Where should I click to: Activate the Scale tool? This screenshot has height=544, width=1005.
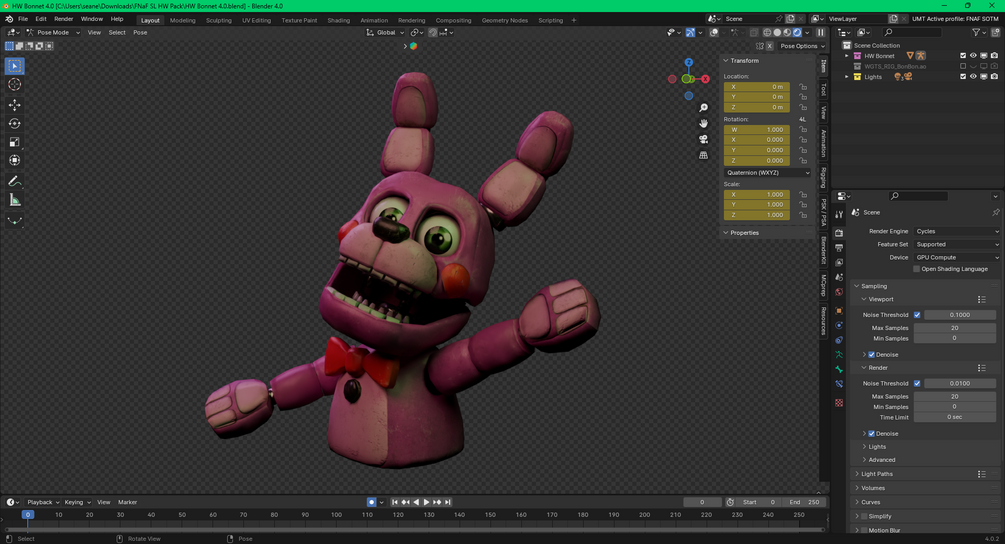pyautogui.click(x=14, y=142)
